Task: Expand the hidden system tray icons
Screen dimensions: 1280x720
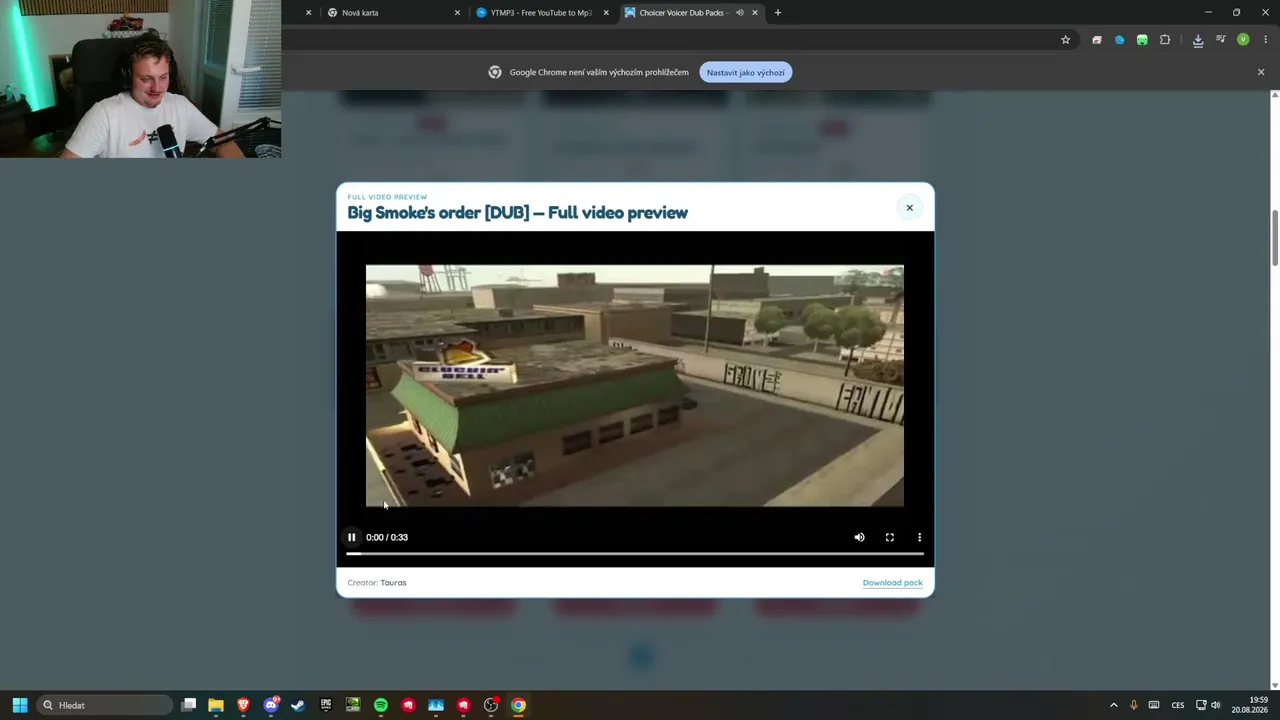Action: click(1114, 705)
